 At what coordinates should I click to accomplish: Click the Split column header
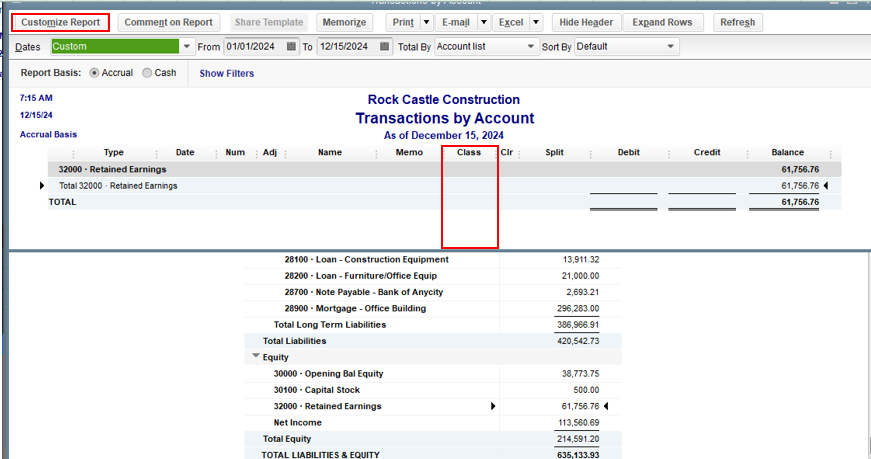[x=554, y=152]
